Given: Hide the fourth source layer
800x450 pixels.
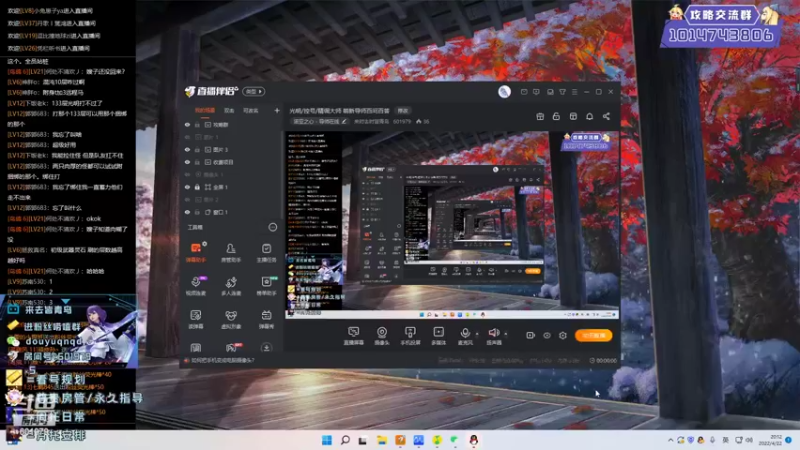Looking at the screenshot, I should pos(187,162).
